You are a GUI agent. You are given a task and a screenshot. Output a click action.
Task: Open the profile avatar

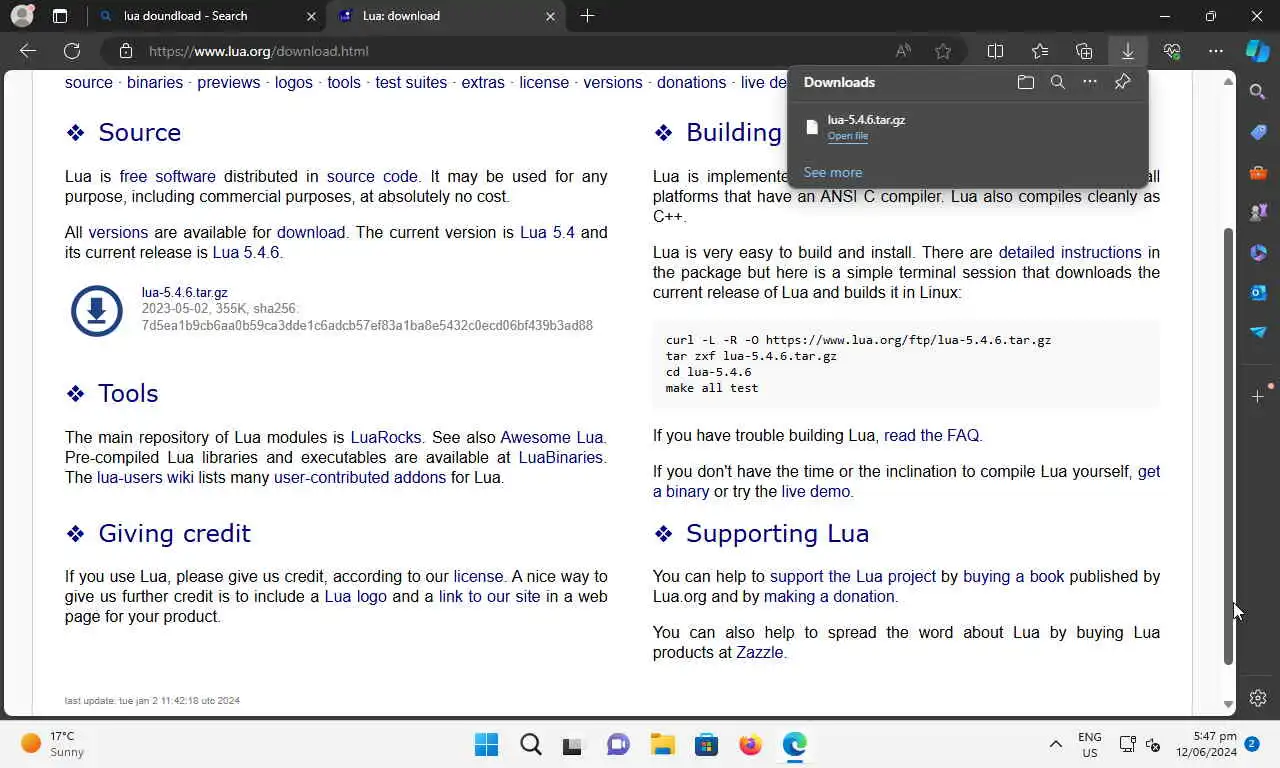tap(22, 16)
